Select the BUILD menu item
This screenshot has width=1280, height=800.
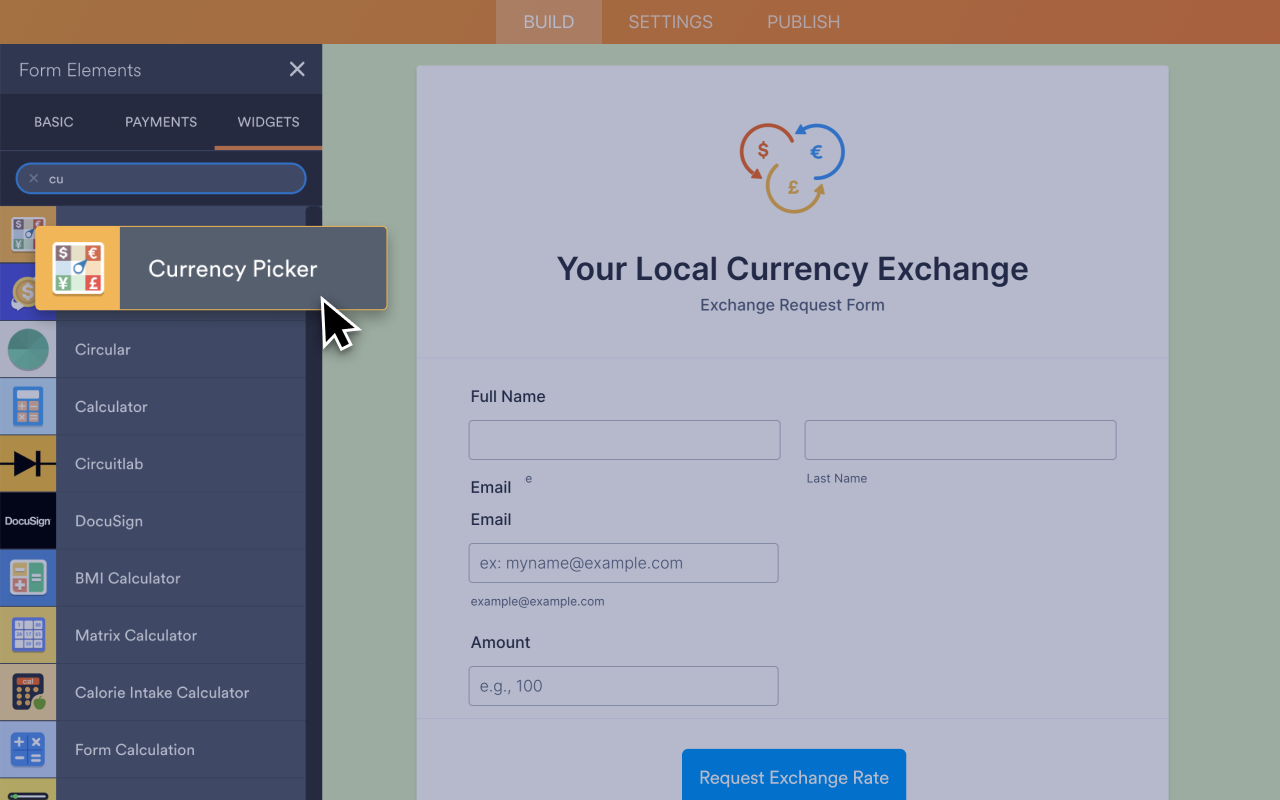pos(548,21)
